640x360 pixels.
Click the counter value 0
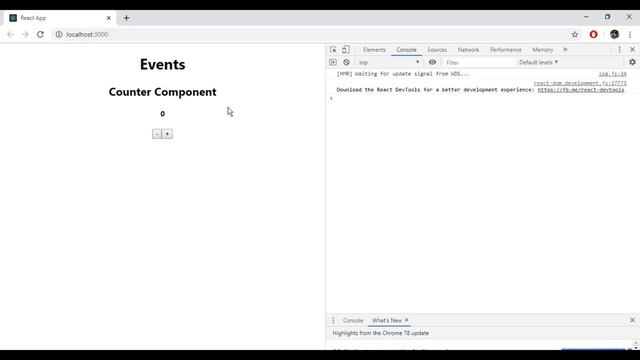[162, 114]
